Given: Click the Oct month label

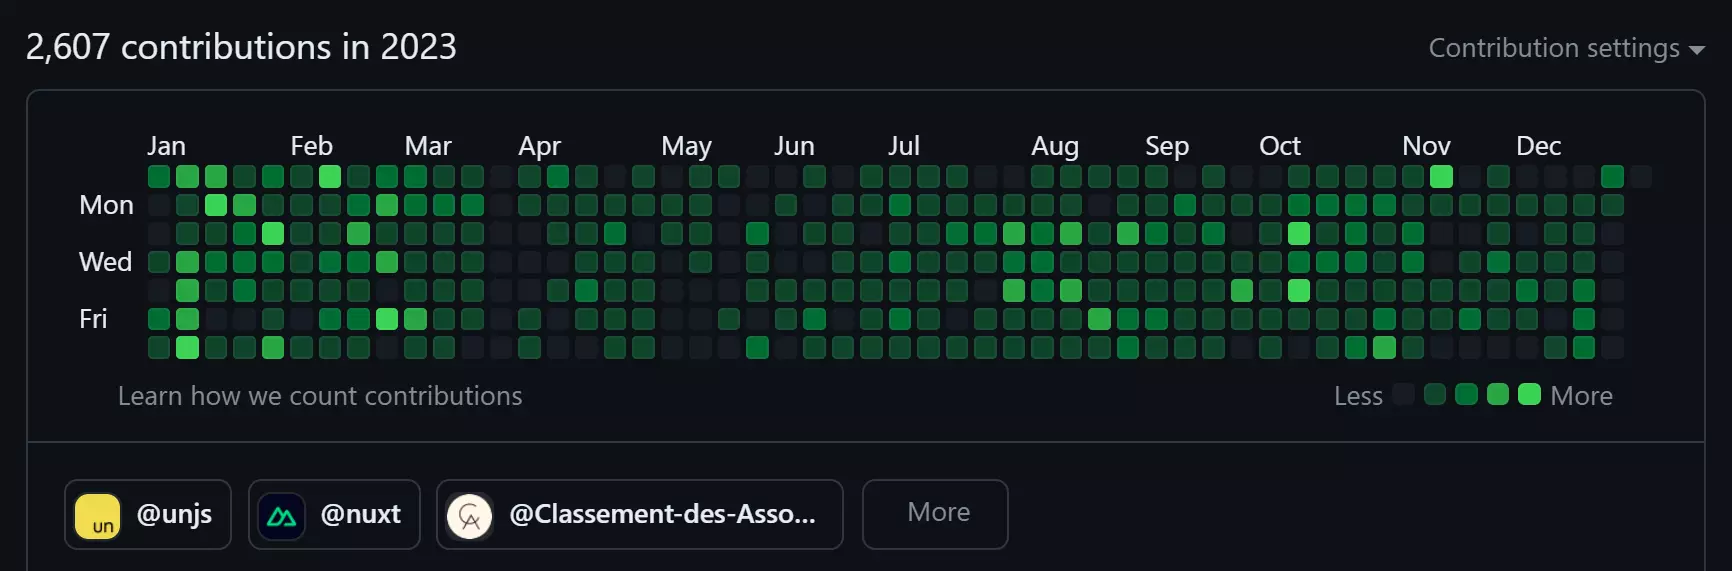Looking at the screenshot, I should coord(1280,146).
